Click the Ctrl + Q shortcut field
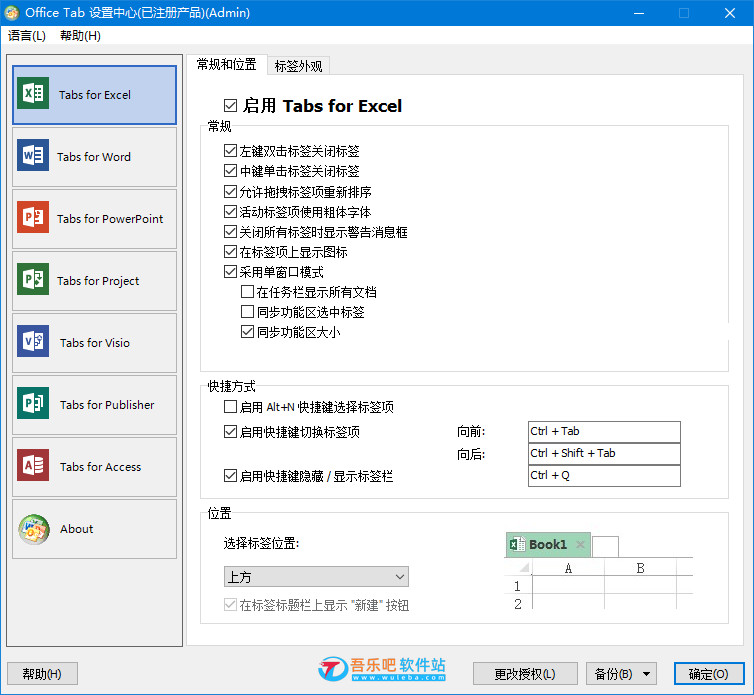The width and height of the screenshot is (754, 695). [604, 476]
